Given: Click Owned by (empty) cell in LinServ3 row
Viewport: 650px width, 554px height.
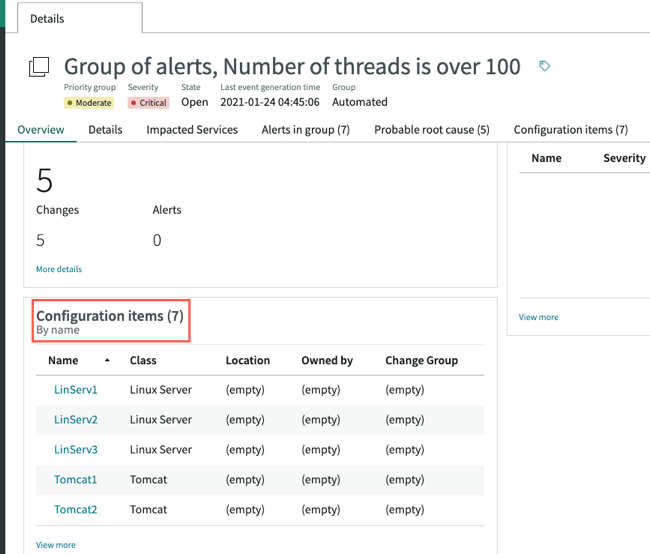Looking at the screenshot, I should (x=321, y=450).
